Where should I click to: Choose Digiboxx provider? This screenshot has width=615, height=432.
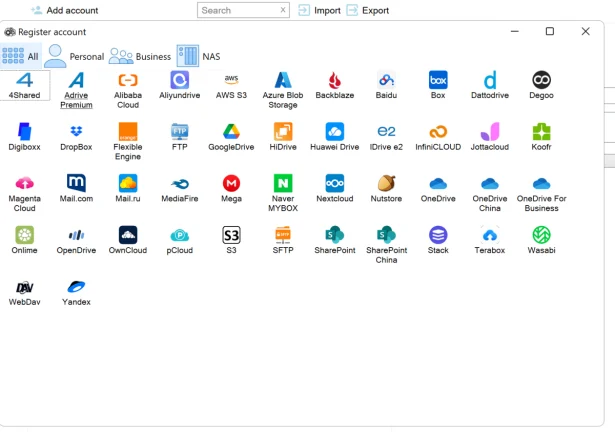(24, 137)
